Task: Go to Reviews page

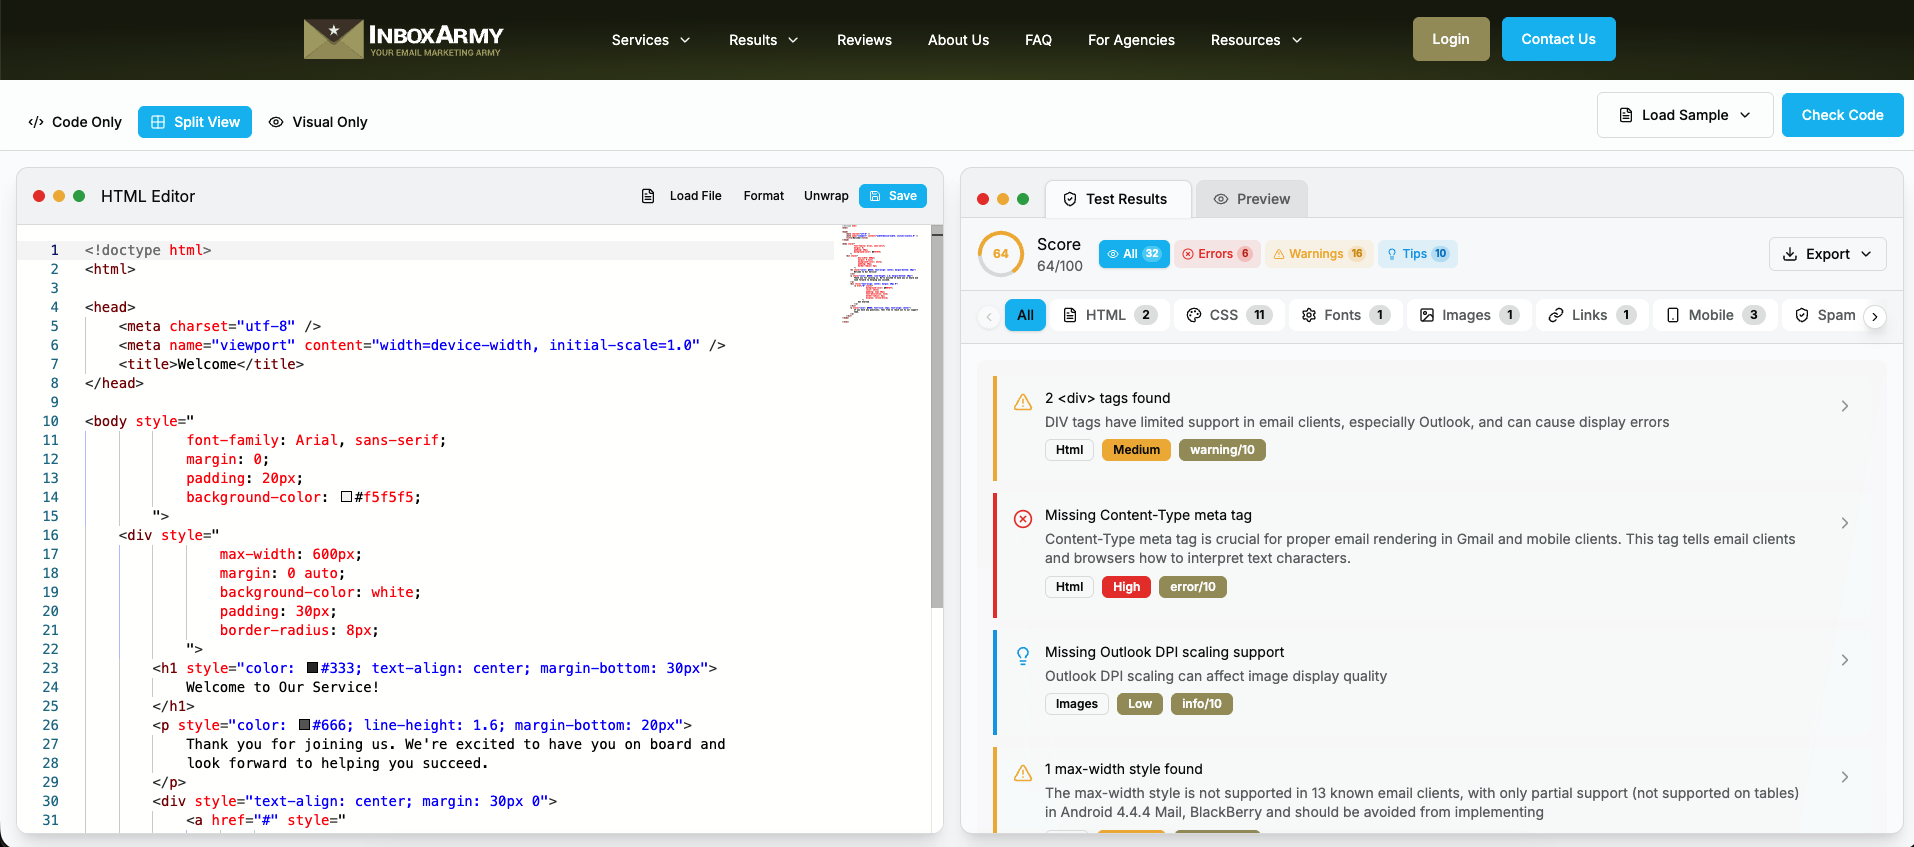Action: pyautogui.click(x=864, y=40)
